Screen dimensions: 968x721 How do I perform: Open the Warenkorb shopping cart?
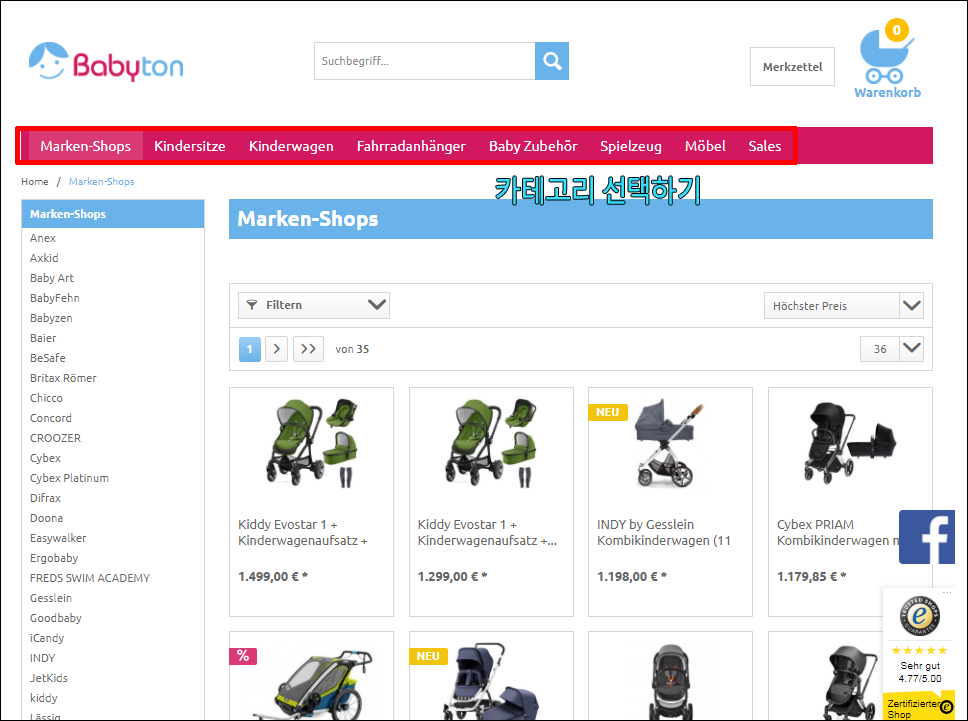pos(887,60)
